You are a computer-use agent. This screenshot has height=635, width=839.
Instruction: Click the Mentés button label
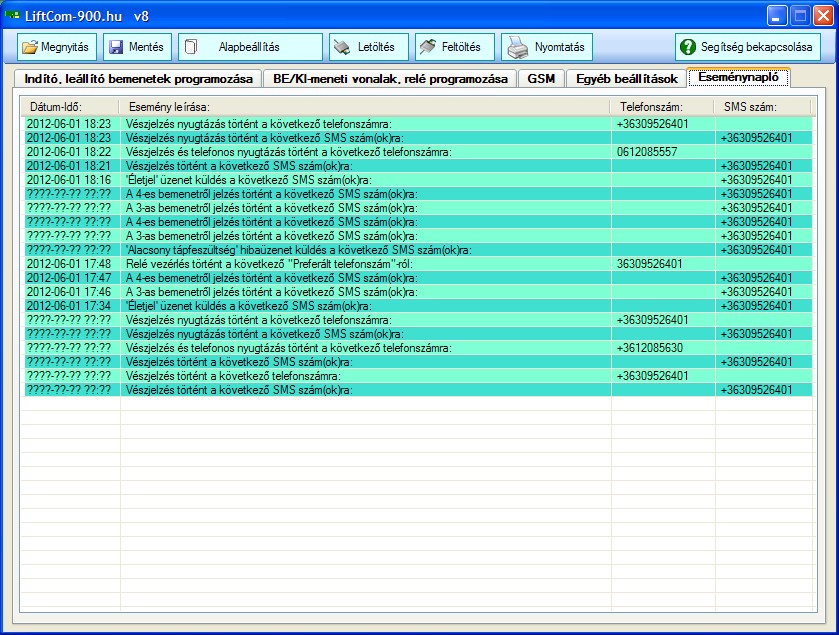point(146,47)
